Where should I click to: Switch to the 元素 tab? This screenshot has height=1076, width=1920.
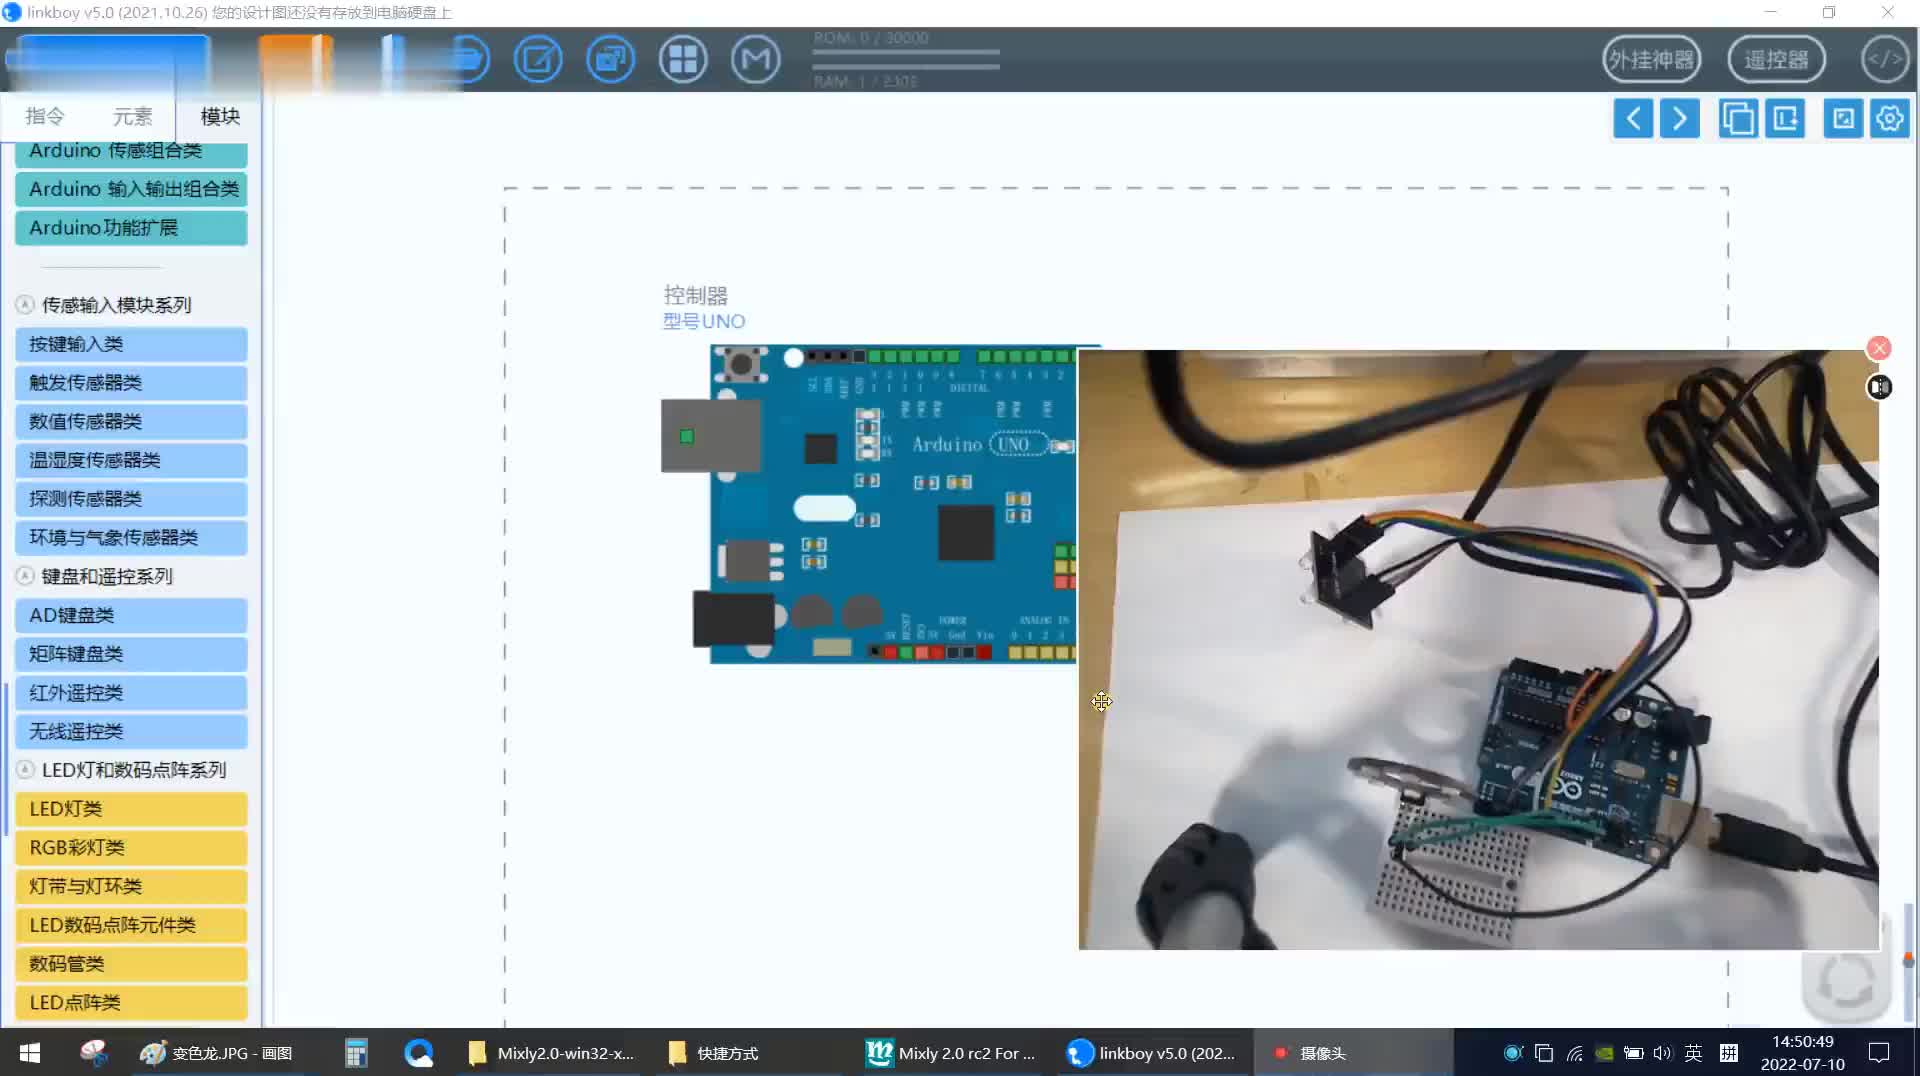click(x=132, y=116)
